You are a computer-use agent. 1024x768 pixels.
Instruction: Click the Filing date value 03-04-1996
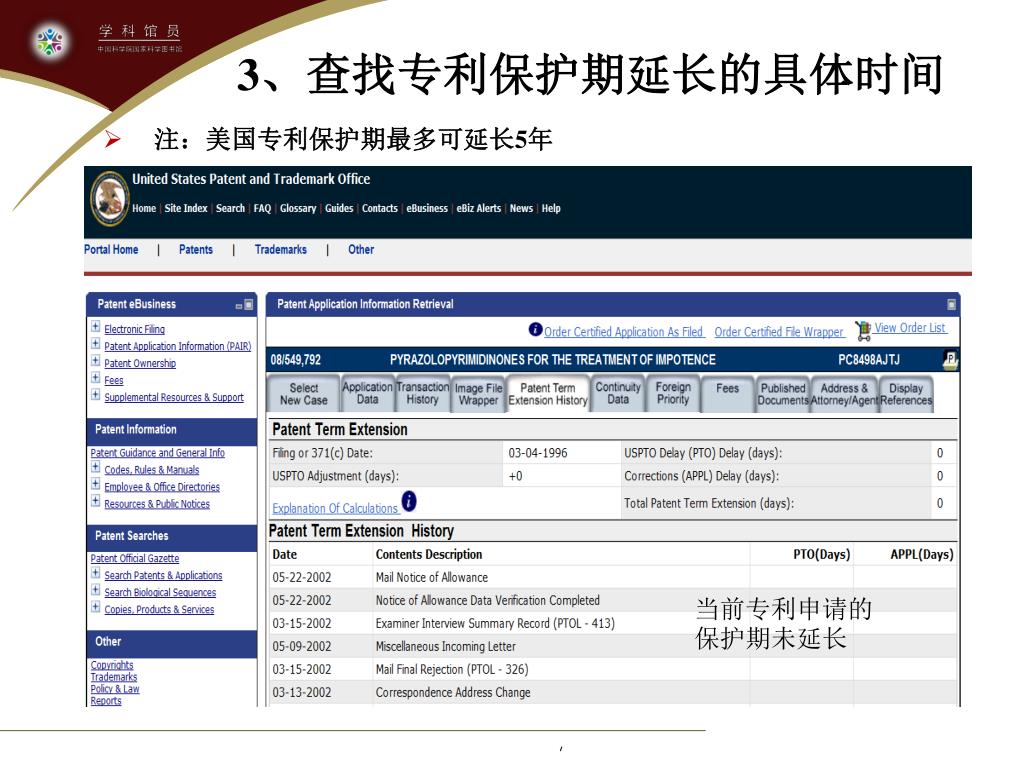pyautogui.click(x=538, y=453)
